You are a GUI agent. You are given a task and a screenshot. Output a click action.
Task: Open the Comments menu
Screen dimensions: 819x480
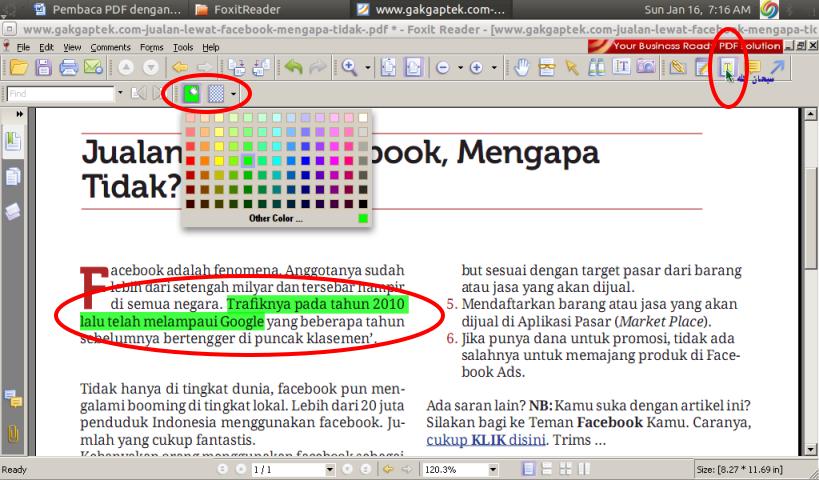click(110, 47)
